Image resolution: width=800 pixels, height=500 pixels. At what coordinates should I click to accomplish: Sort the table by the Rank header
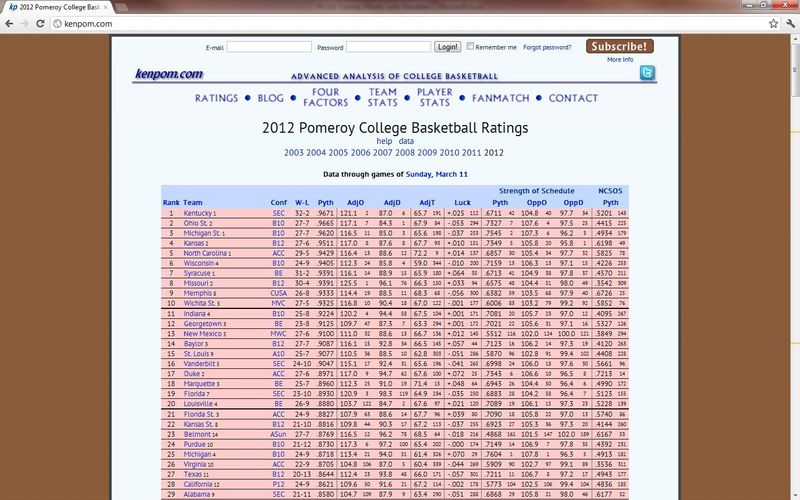(171, 203)
